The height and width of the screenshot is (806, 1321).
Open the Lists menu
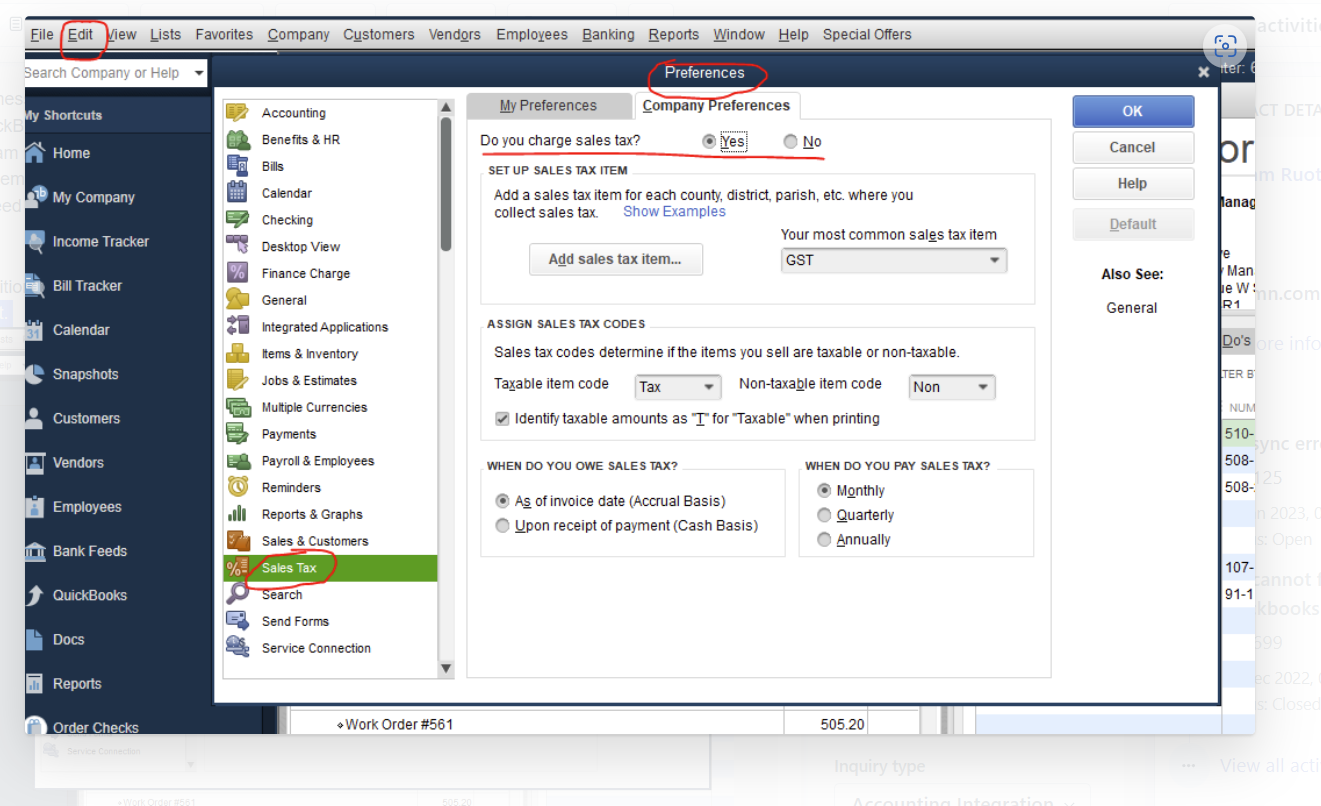(x=166, y=34)
